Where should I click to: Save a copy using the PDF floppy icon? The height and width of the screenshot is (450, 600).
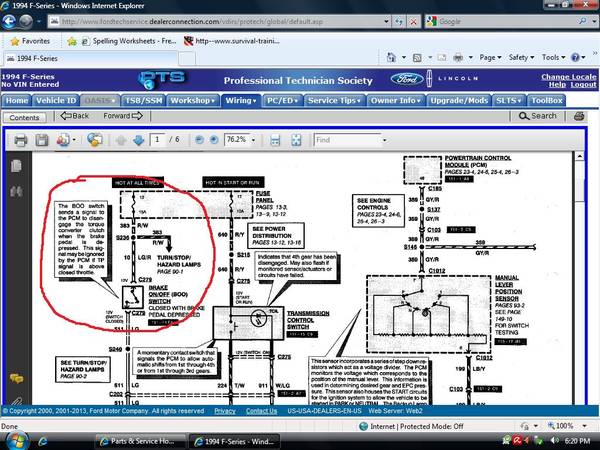tap(42, 140)
